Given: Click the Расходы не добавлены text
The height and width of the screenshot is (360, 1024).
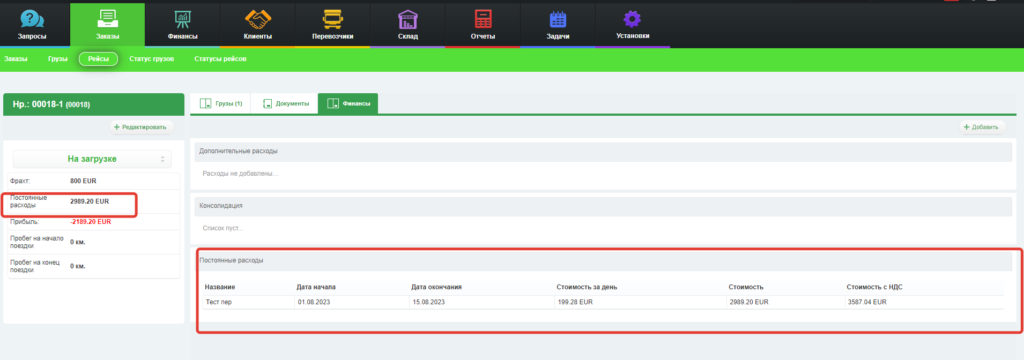Looking at the screenshot, I should pos(240,173).
